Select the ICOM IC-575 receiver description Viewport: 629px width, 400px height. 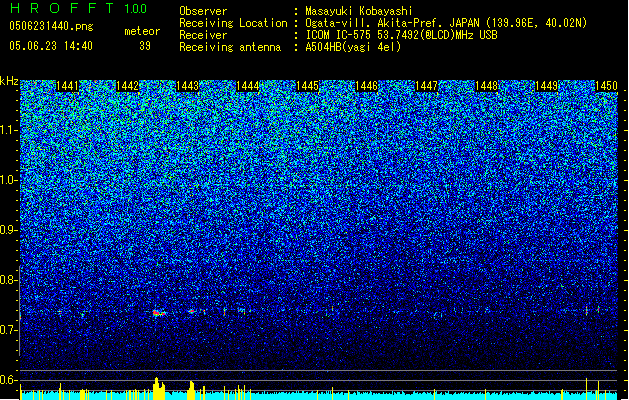click(402, 35)
